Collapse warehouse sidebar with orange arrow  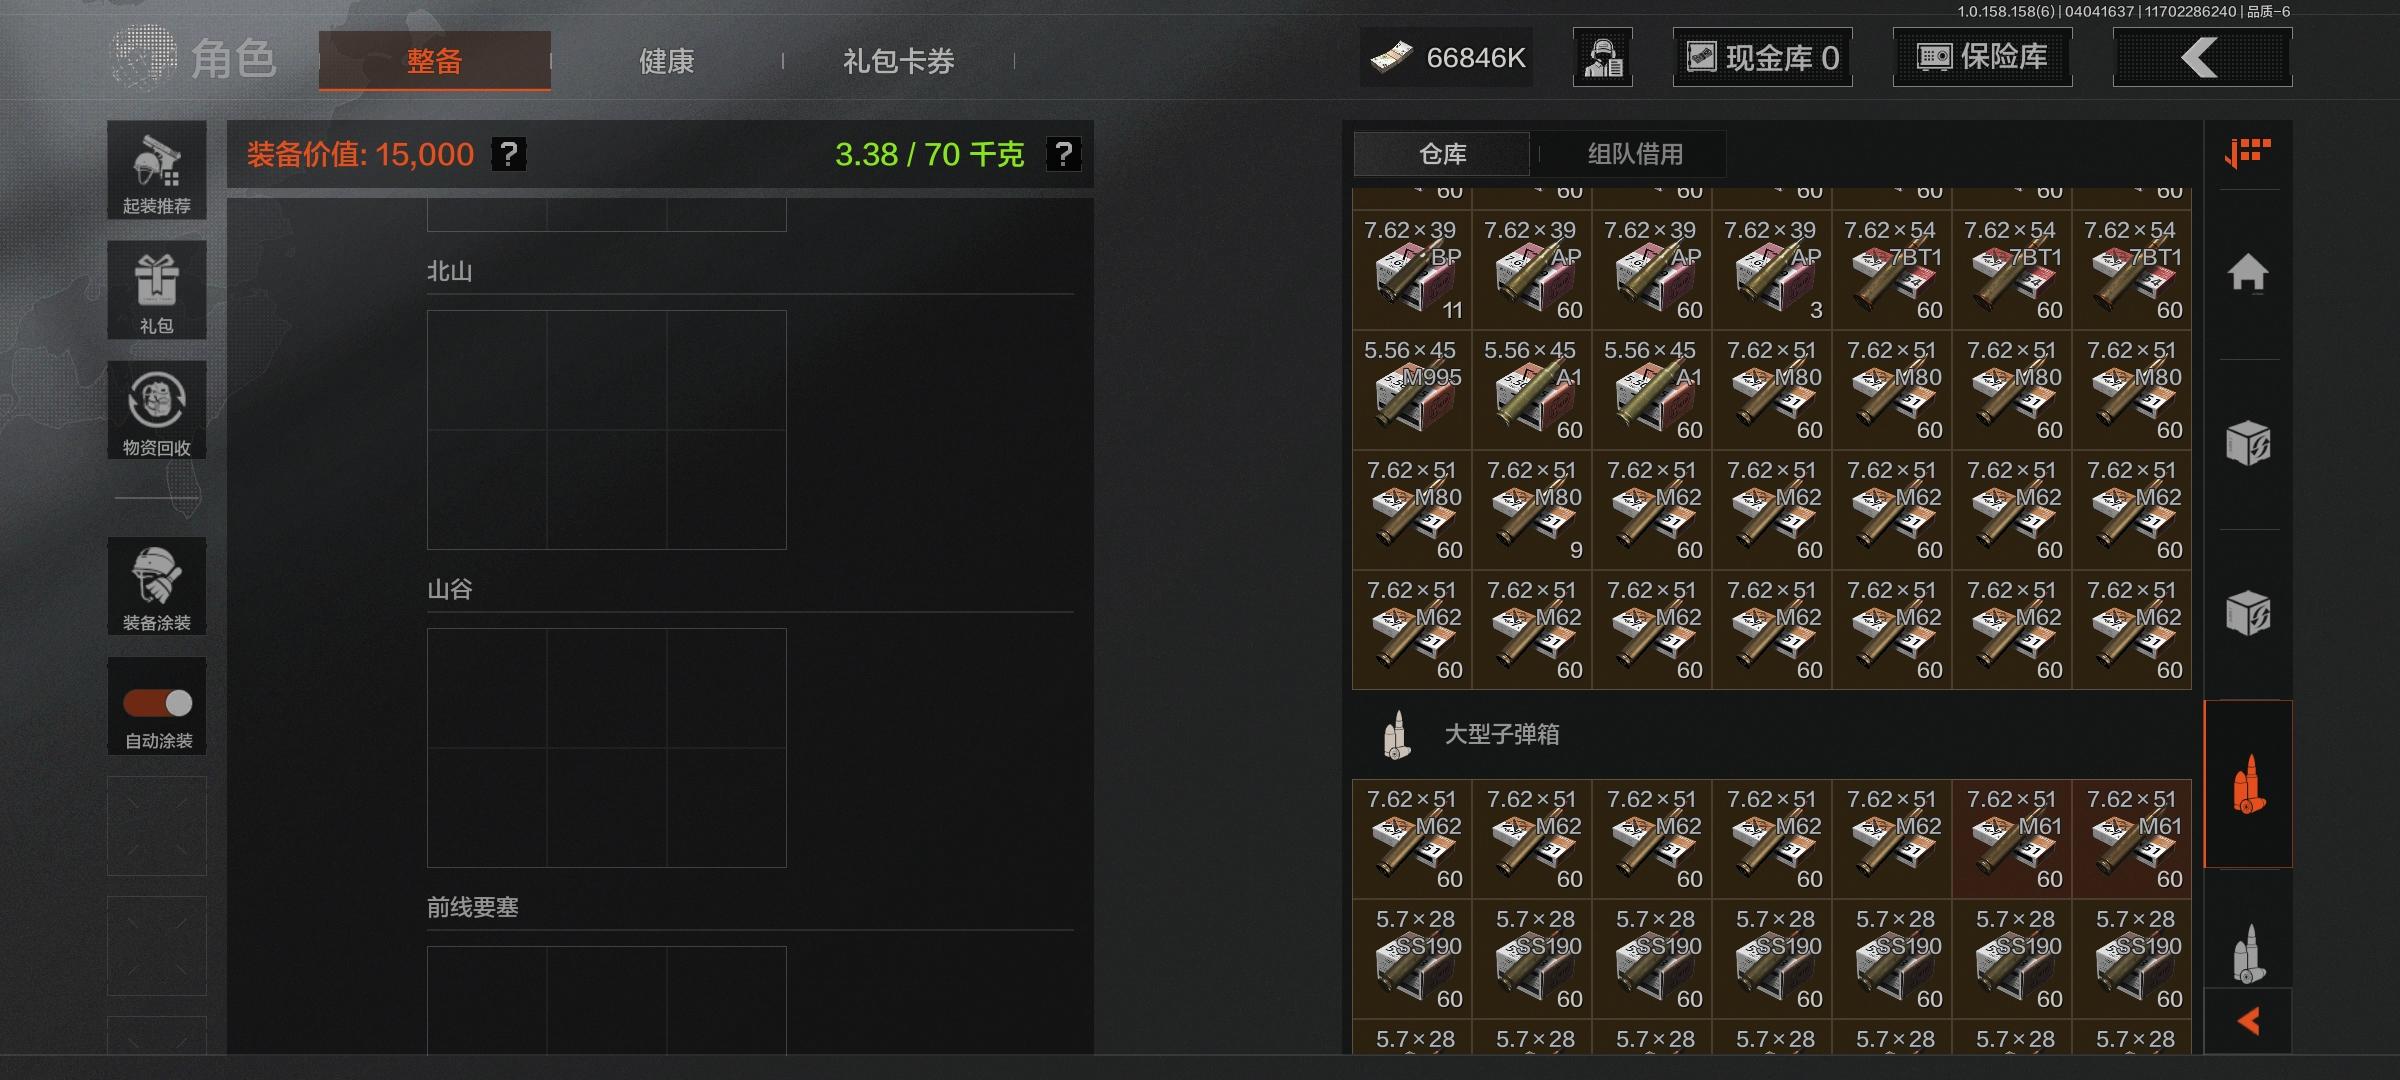click(x=2248, y=1021)
